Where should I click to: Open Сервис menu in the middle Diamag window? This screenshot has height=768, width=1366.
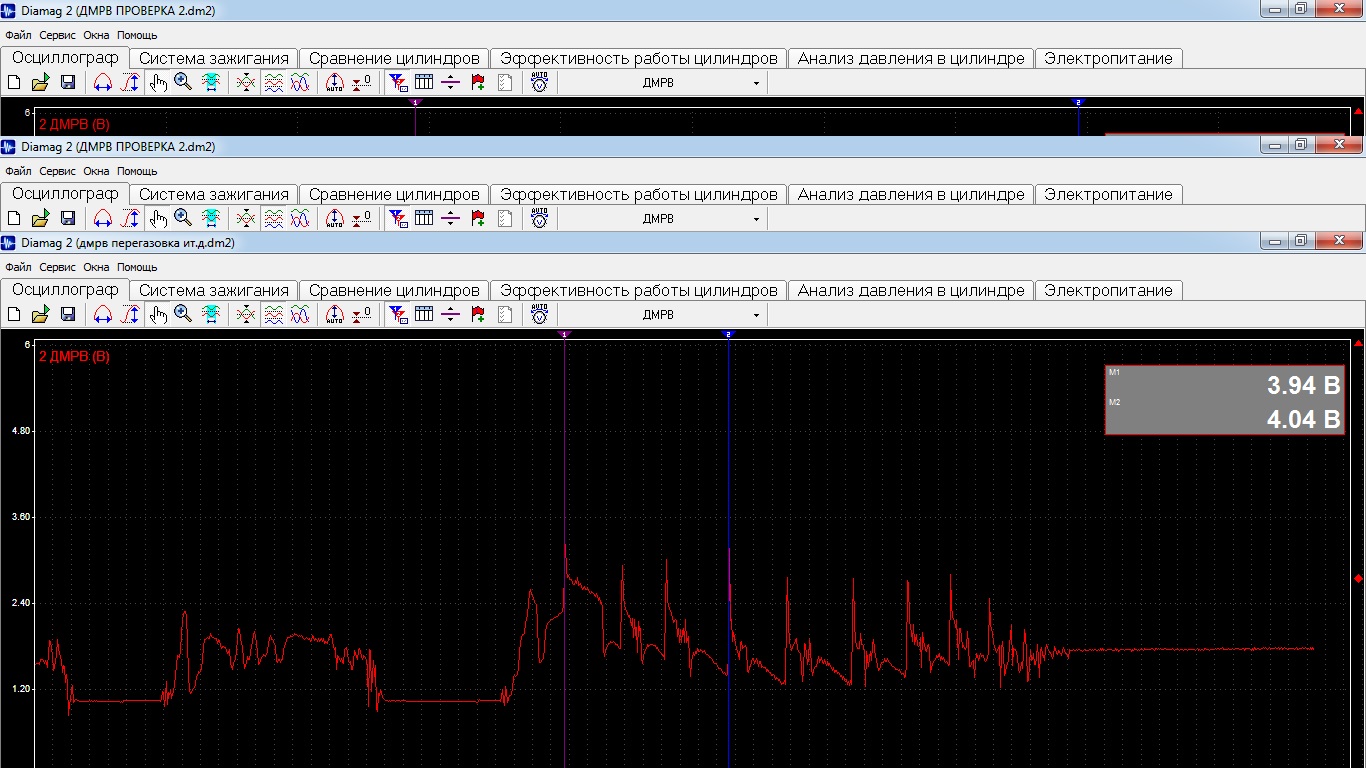point(57,171)
